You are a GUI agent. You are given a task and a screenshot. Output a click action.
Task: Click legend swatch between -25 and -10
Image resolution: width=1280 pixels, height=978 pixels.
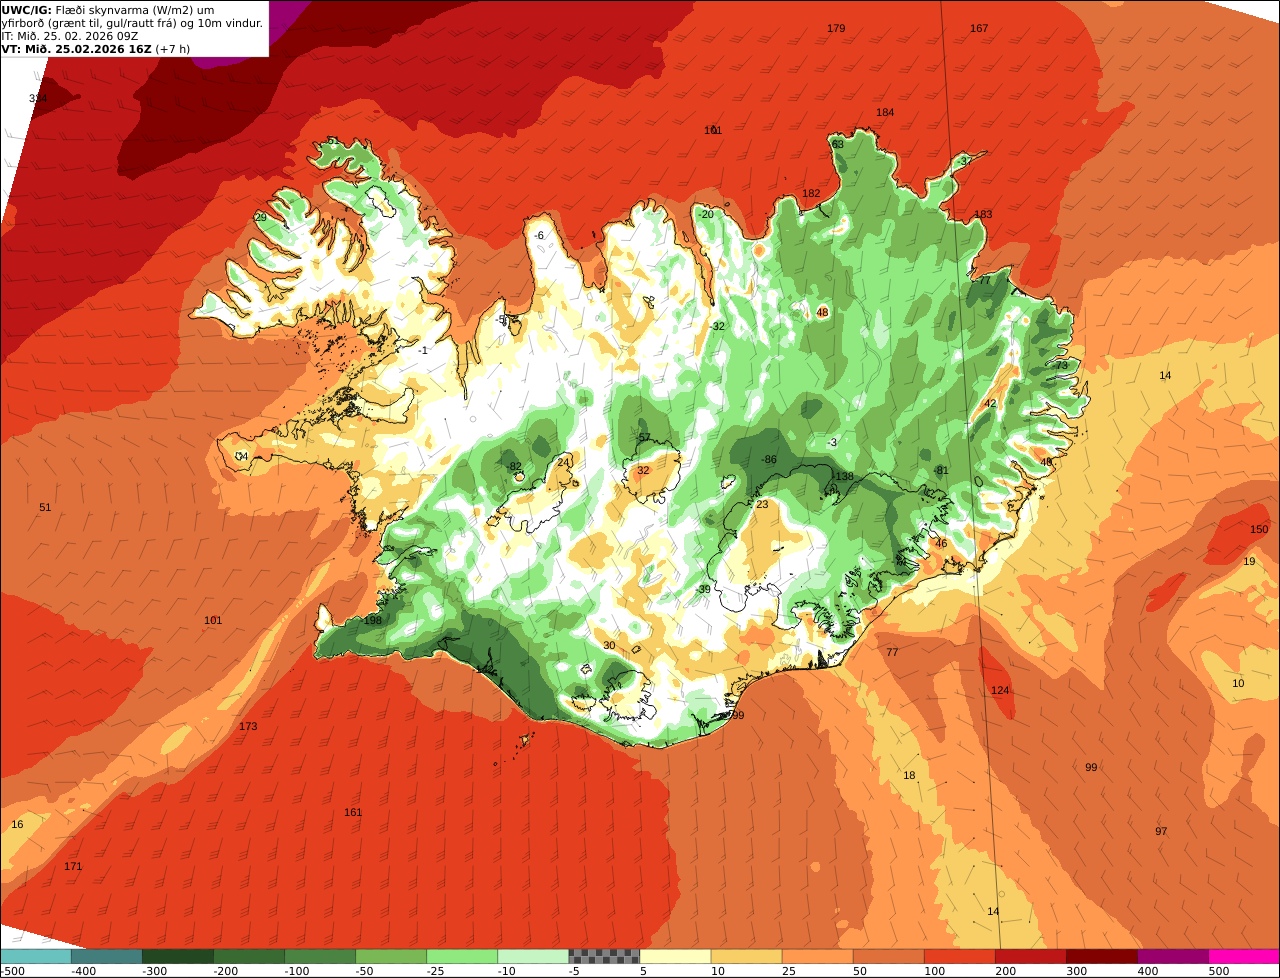pos(462,956)
